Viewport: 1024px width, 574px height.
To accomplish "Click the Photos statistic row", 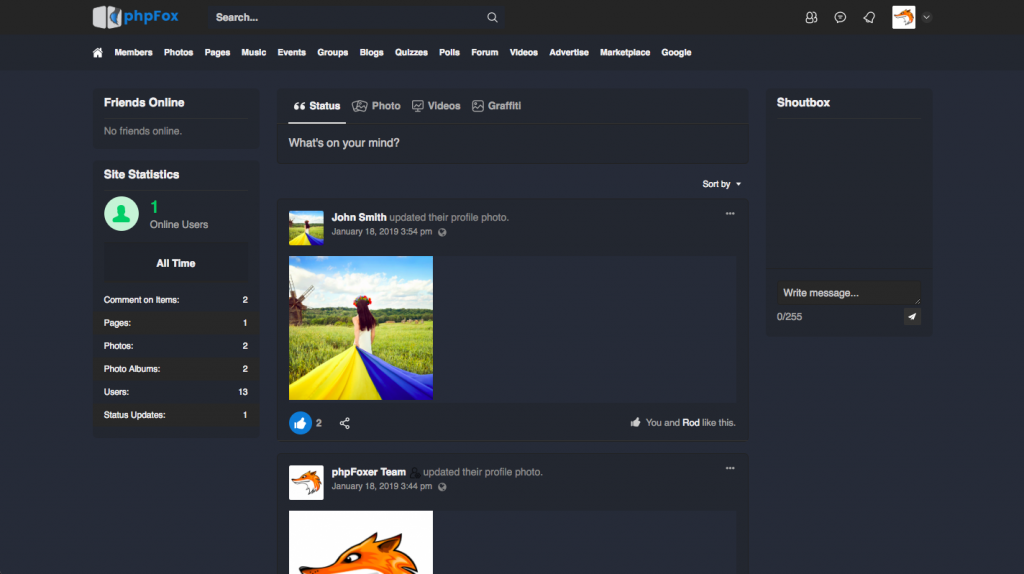I will tap(176, 345).
